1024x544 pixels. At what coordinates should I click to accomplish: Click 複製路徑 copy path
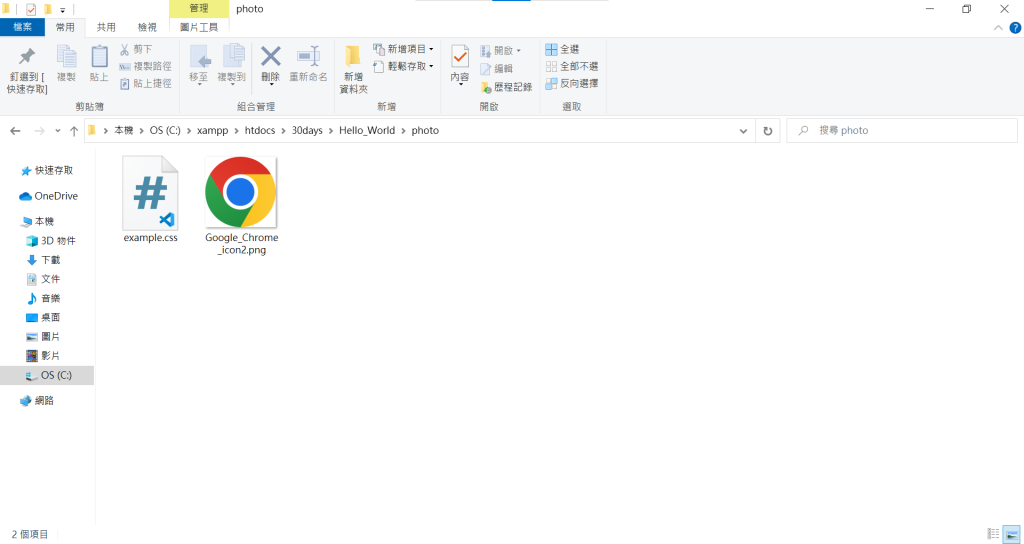coord(145,67)
